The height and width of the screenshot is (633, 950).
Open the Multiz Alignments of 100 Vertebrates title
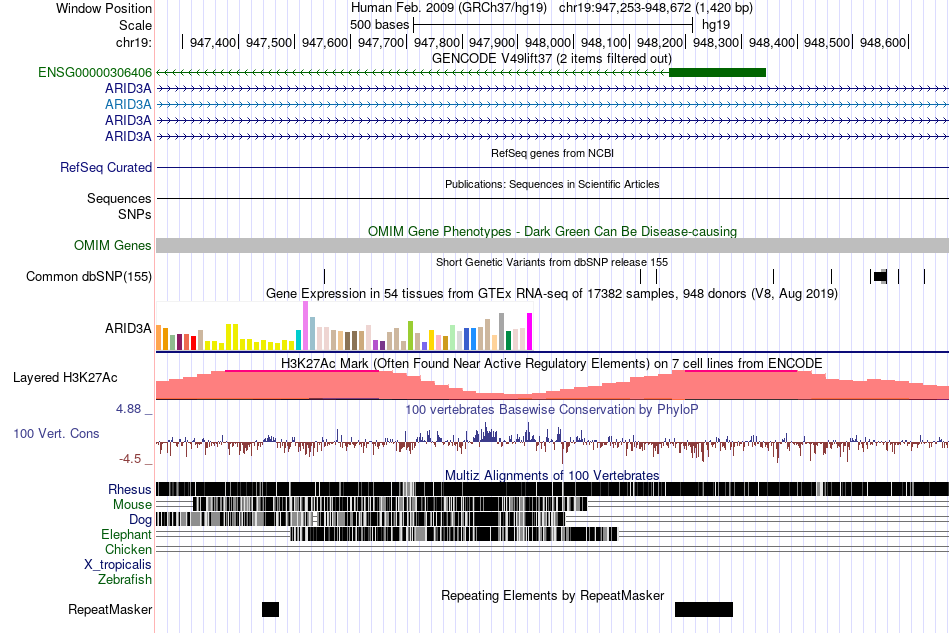pos(552,476)
